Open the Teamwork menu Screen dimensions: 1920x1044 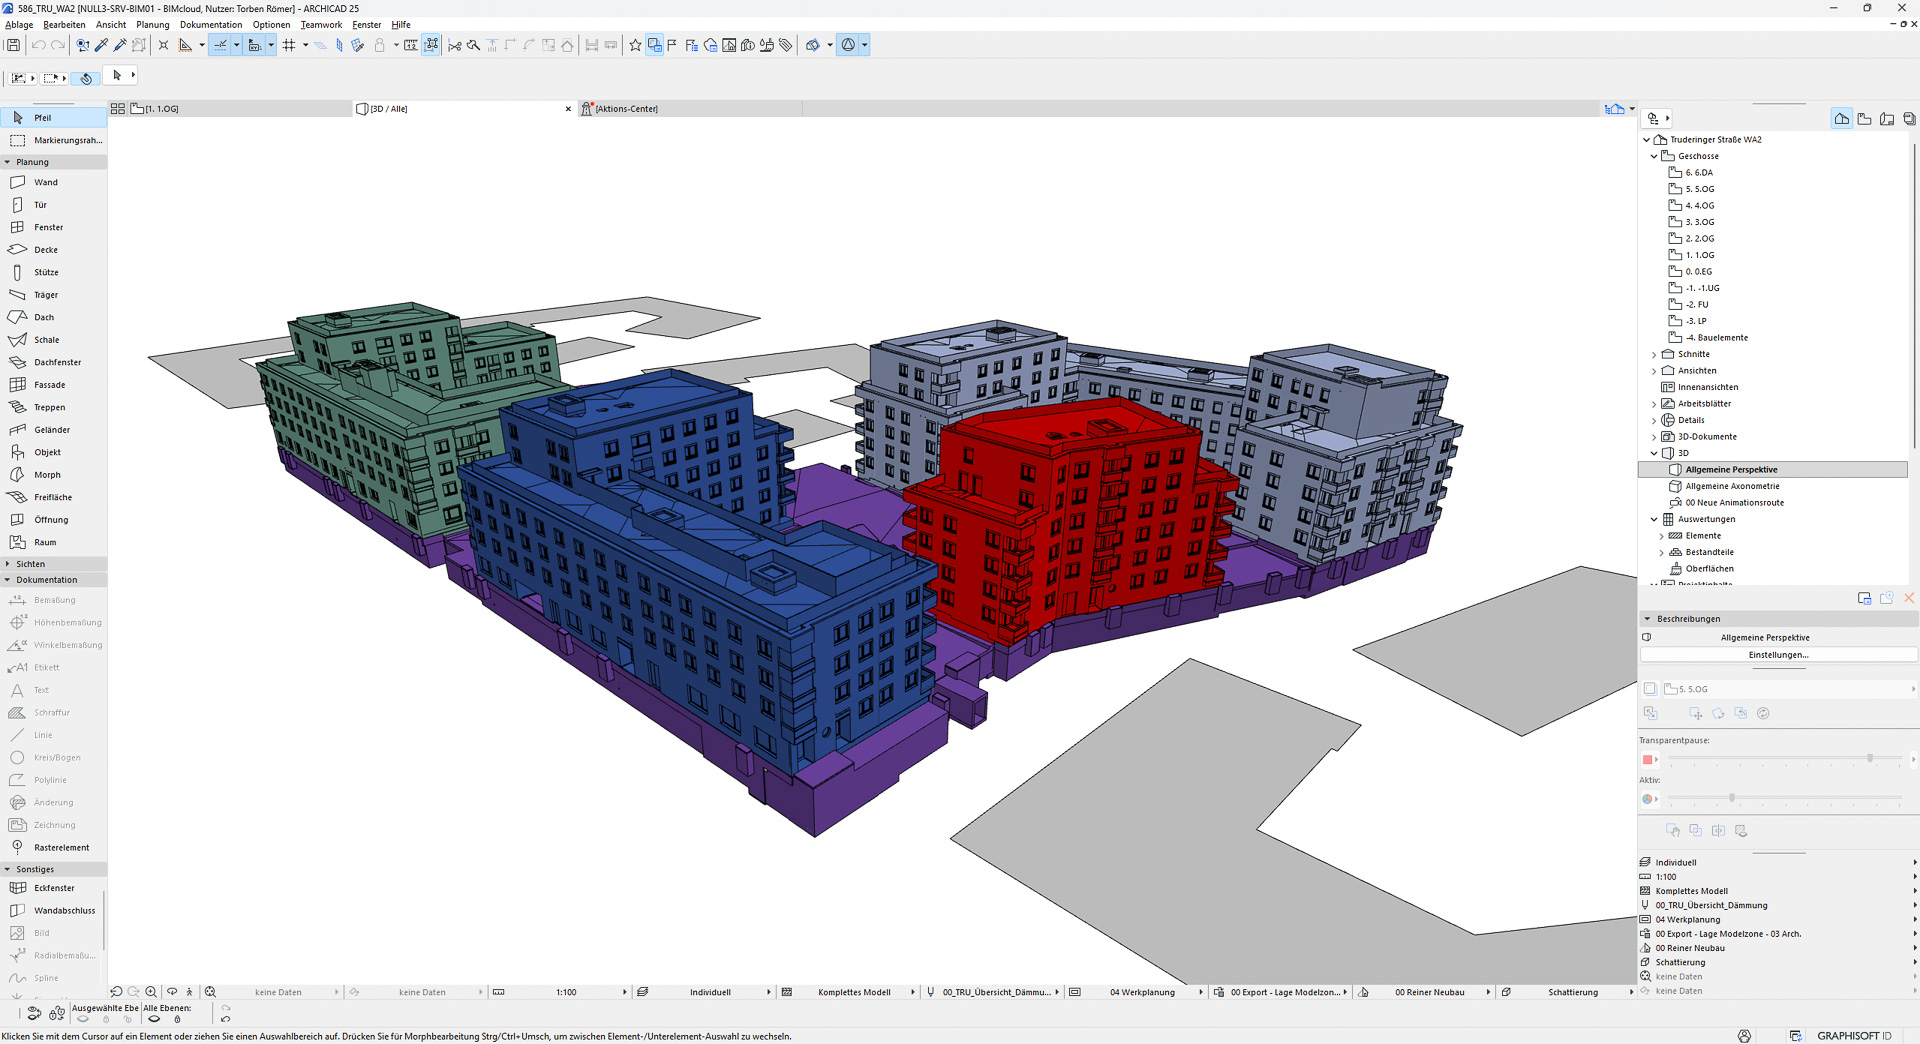pyautogui.click(x=321, y=25)
